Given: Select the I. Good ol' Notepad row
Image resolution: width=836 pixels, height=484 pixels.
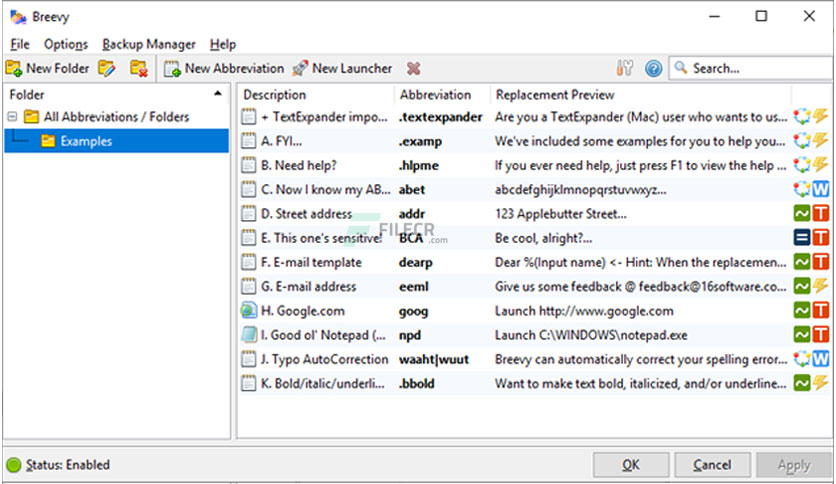Looking at the screenshot, I should (534, 335).
